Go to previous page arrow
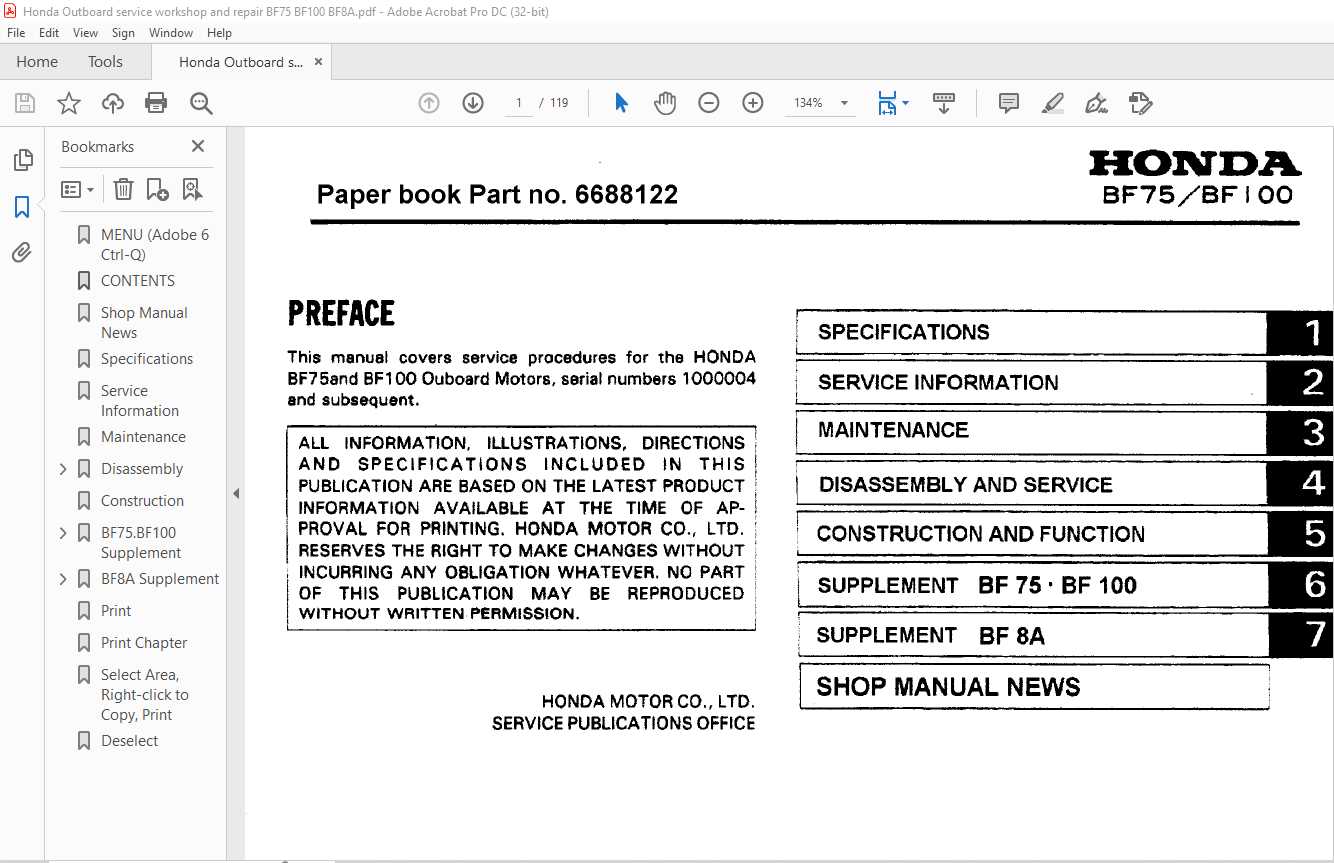 [x=429, y=103]
